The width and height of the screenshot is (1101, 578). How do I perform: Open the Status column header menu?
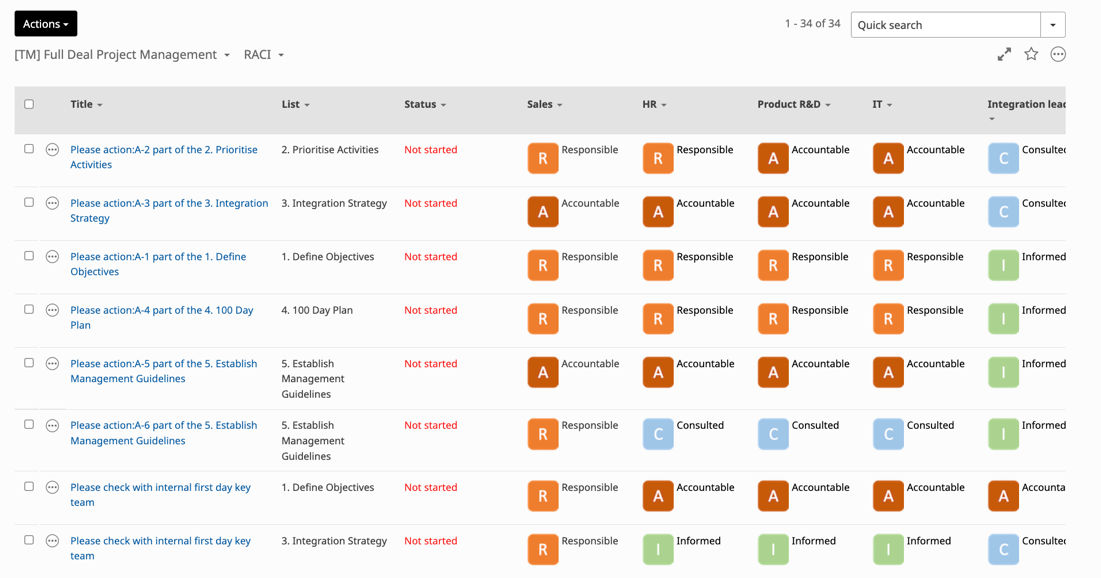tap(425, 104)
